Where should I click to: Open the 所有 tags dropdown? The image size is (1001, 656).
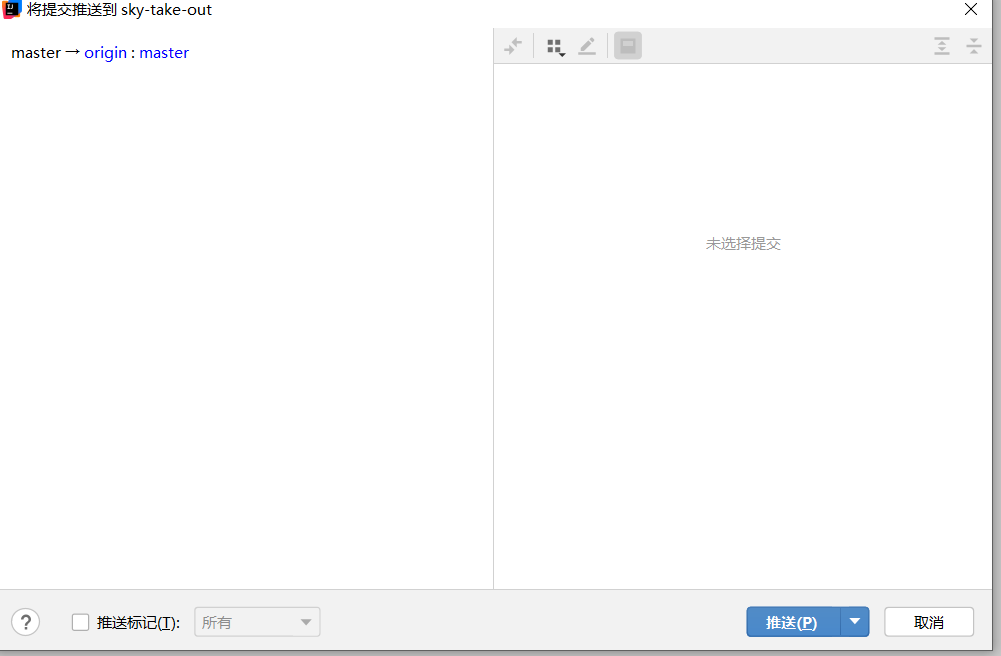coord(257,622)
